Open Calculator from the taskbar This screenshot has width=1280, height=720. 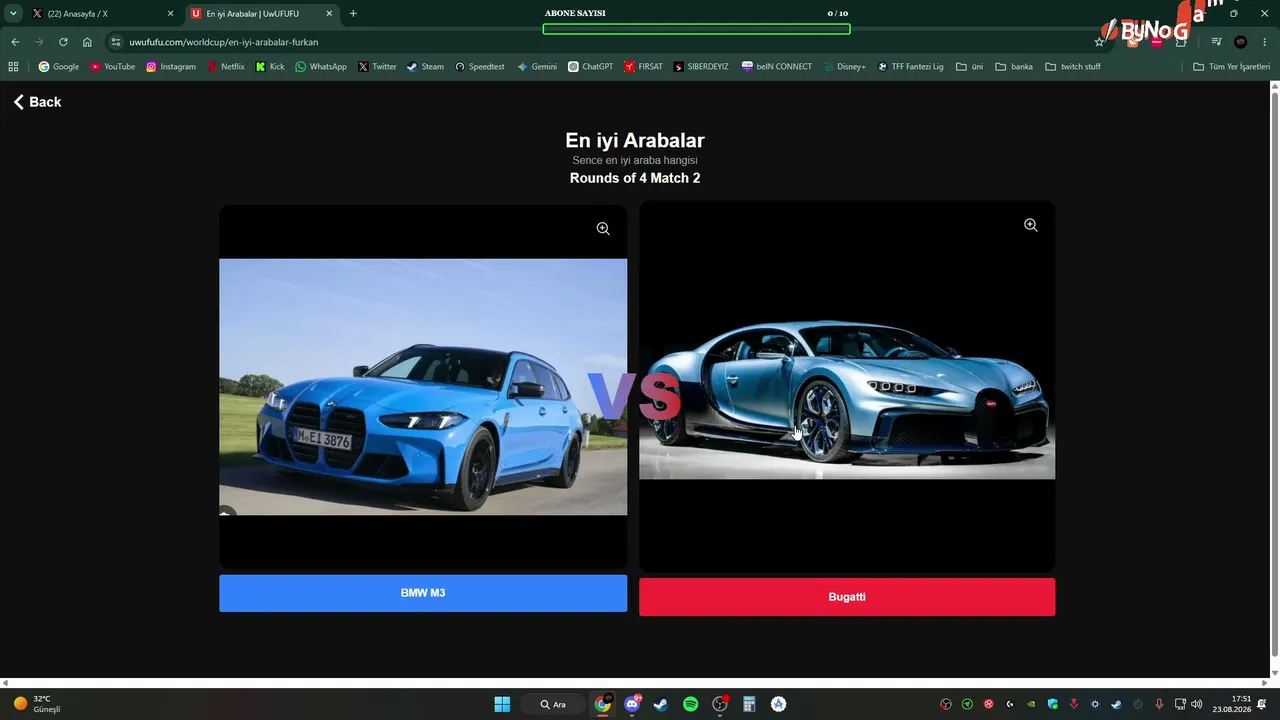click(x=749, y=704)
